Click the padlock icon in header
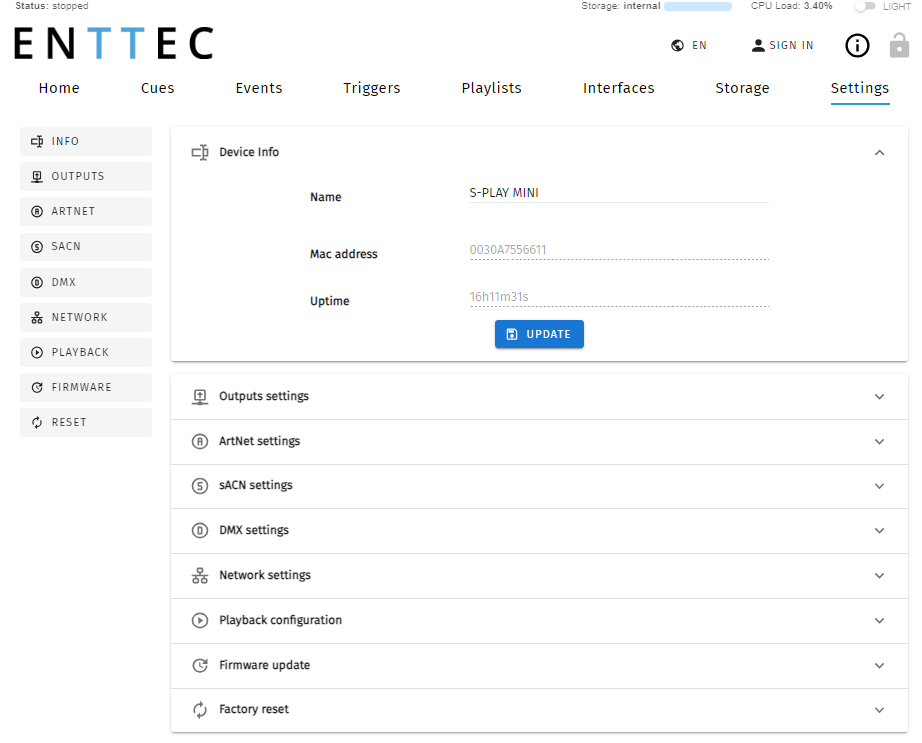922x743 pixels. (899, 45)
